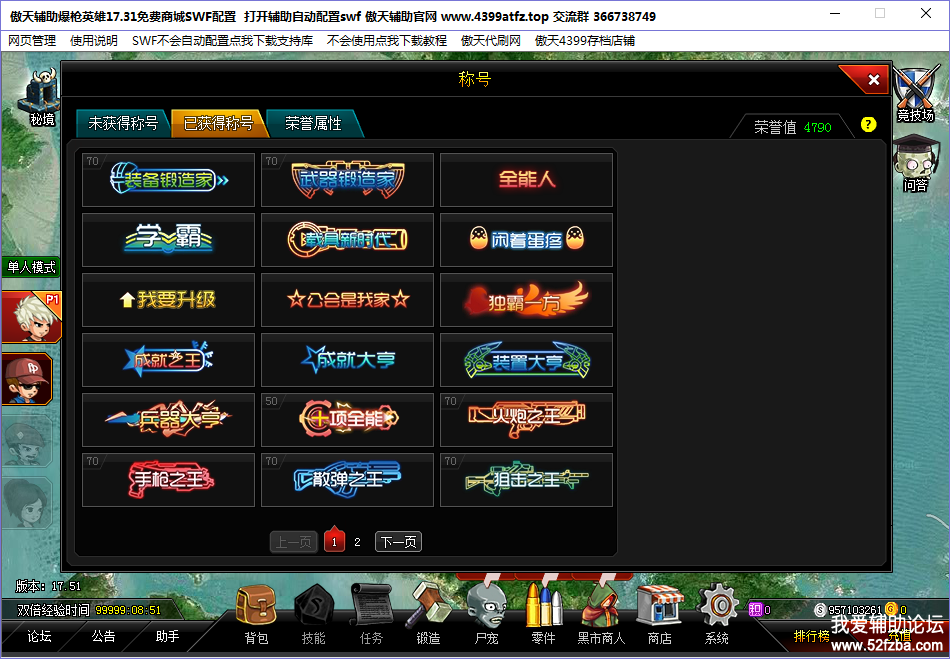Open the 技能 skills icon

point(314,613)
